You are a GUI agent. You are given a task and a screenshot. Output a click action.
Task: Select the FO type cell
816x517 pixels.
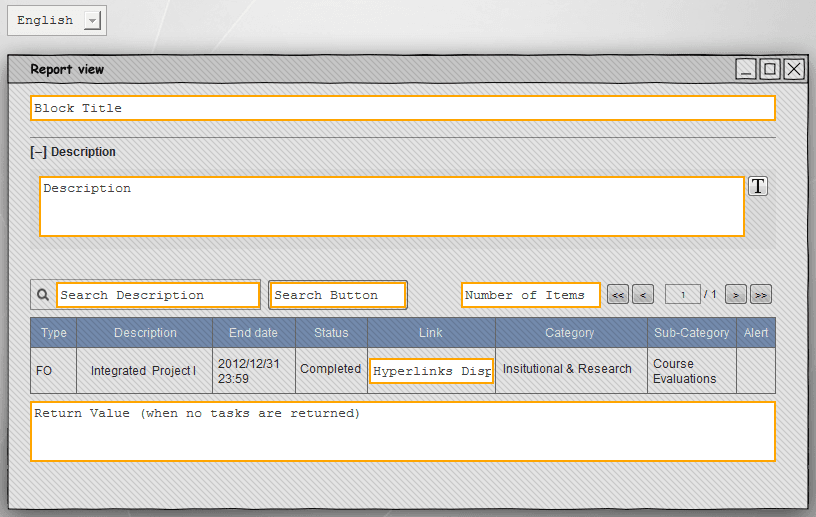click(x=54, y=371)
